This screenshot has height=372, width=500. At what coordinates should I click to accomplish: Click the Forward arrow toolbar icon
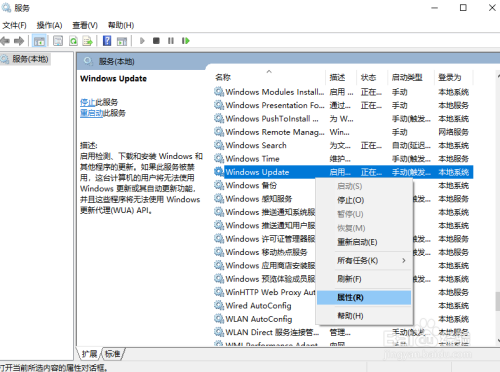click(x=19, y=41)
